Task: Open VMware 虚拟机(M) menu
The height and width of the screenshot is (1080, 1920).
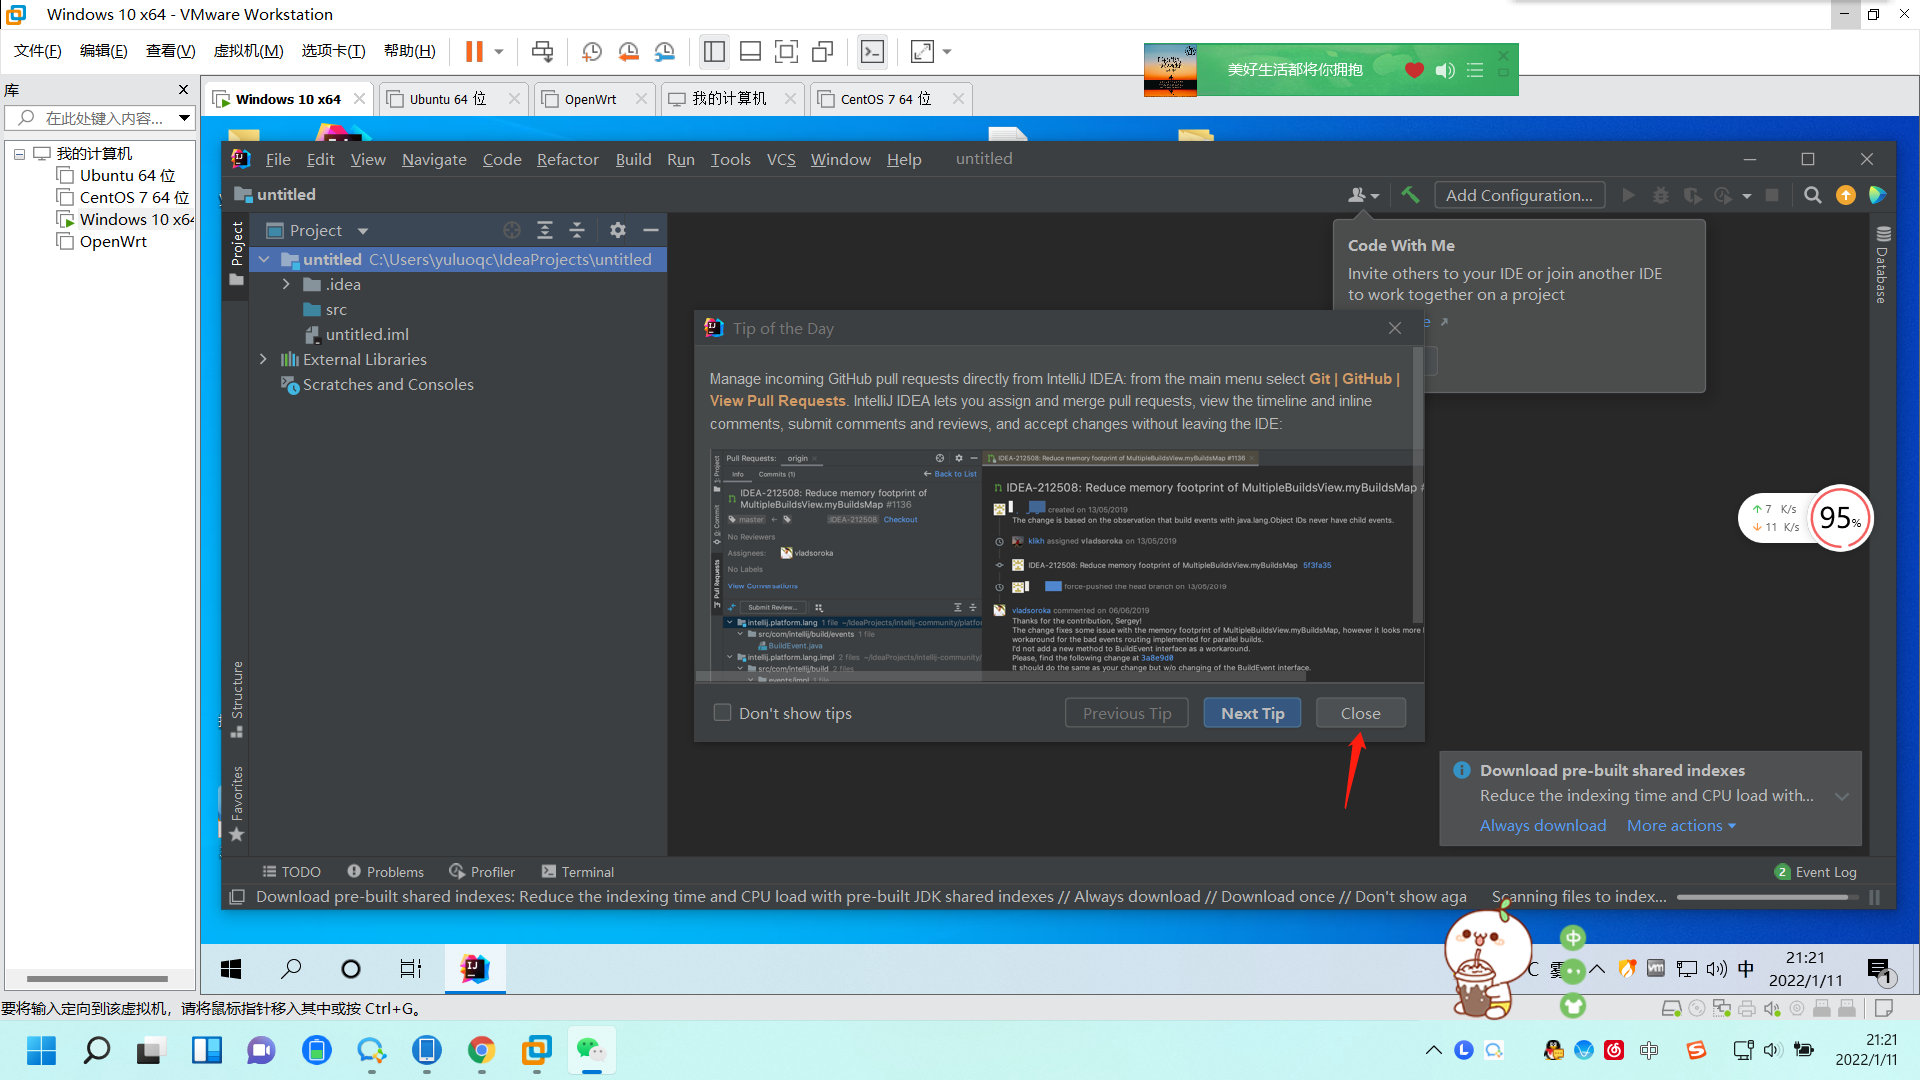Action: click(x=248, y=51)
